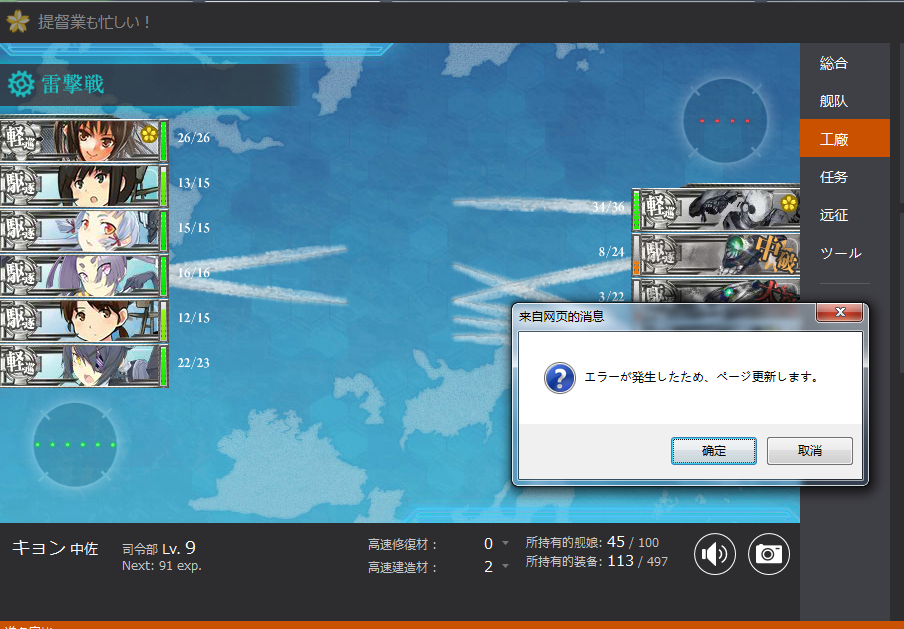Click the 确定 button in the dialog
Image resolution: width=904 pixels, height=629 pixels.
(714, 451)
